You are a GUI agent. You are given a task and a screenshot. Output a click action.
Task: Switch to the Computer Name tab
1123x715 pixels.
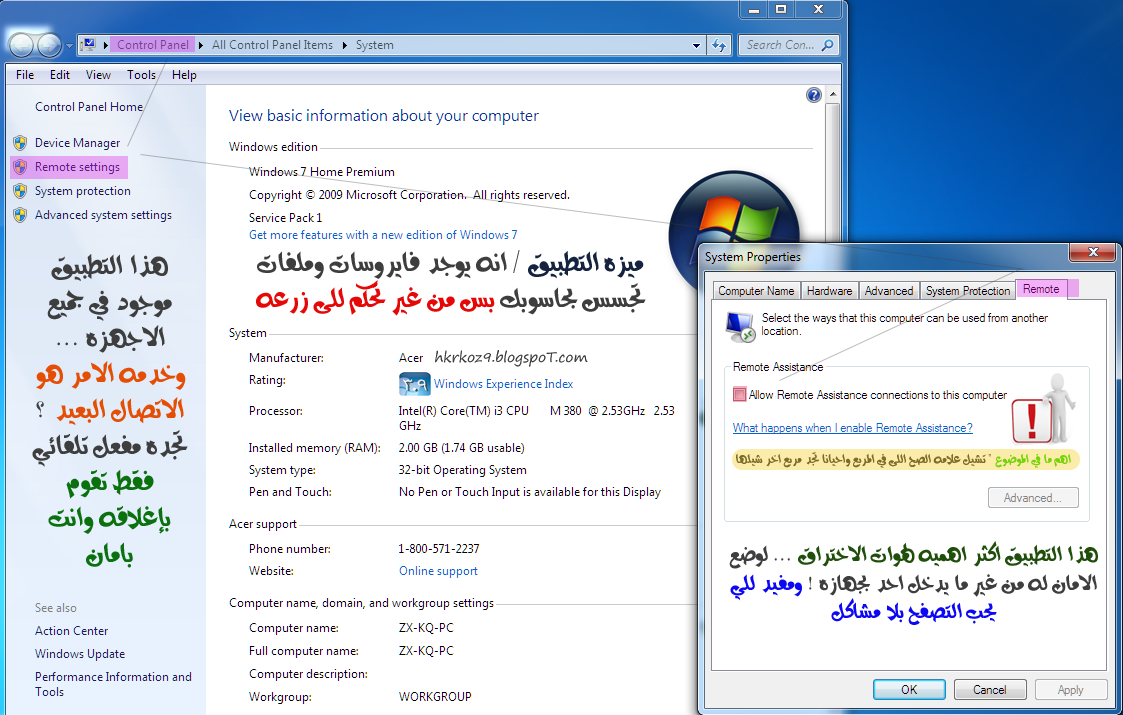tap(756, 291)
